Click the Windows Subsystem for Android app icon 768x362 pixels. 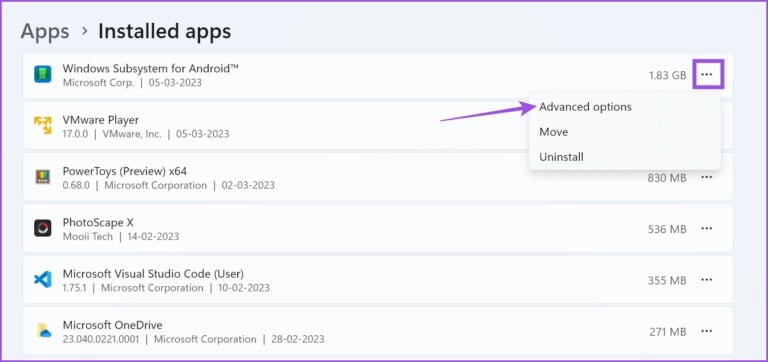click(x=43, y=75)
